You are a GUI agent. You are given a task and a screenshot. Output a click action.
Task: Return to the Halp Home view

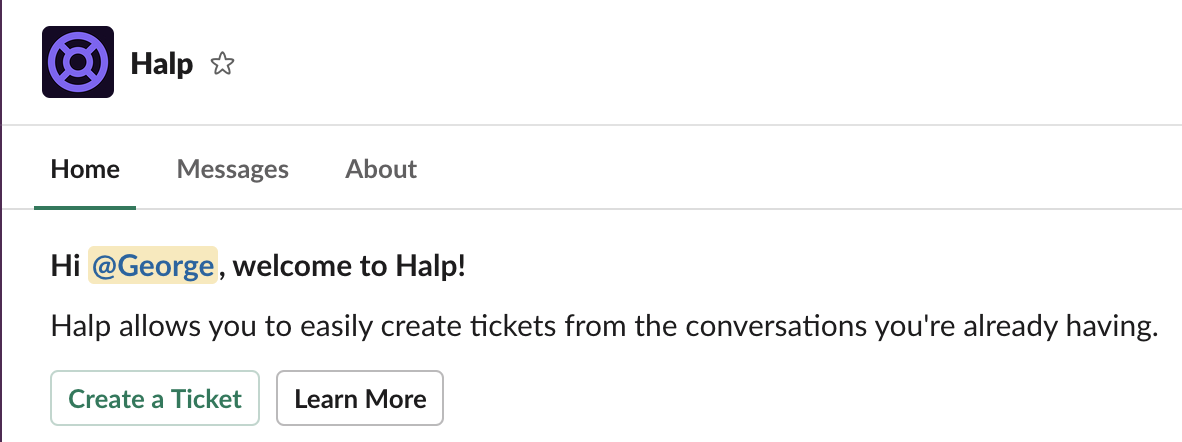[85, 169]
